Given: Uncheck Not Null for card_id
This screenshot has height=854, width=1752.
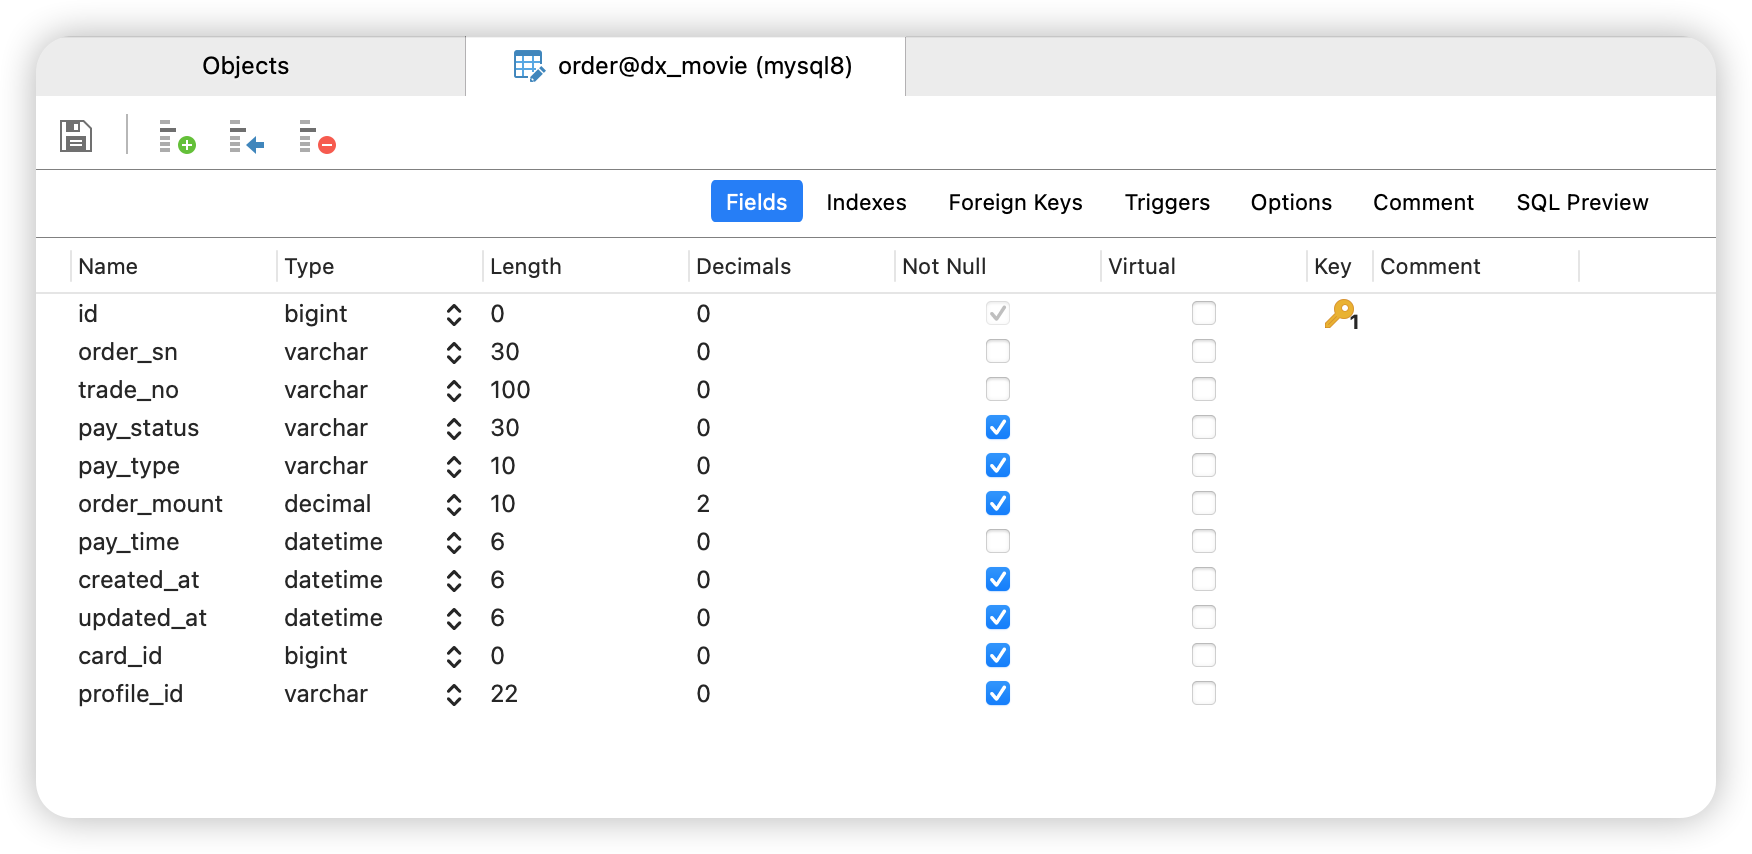Looking at the screenshot, I should (998, 655).
